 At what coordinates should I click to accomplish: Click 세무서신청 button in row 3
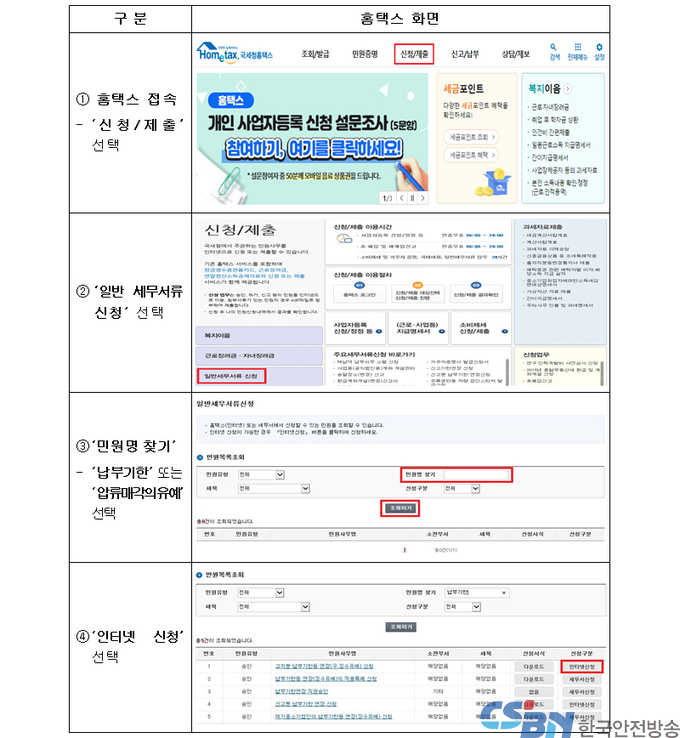(x=582, y=692)
